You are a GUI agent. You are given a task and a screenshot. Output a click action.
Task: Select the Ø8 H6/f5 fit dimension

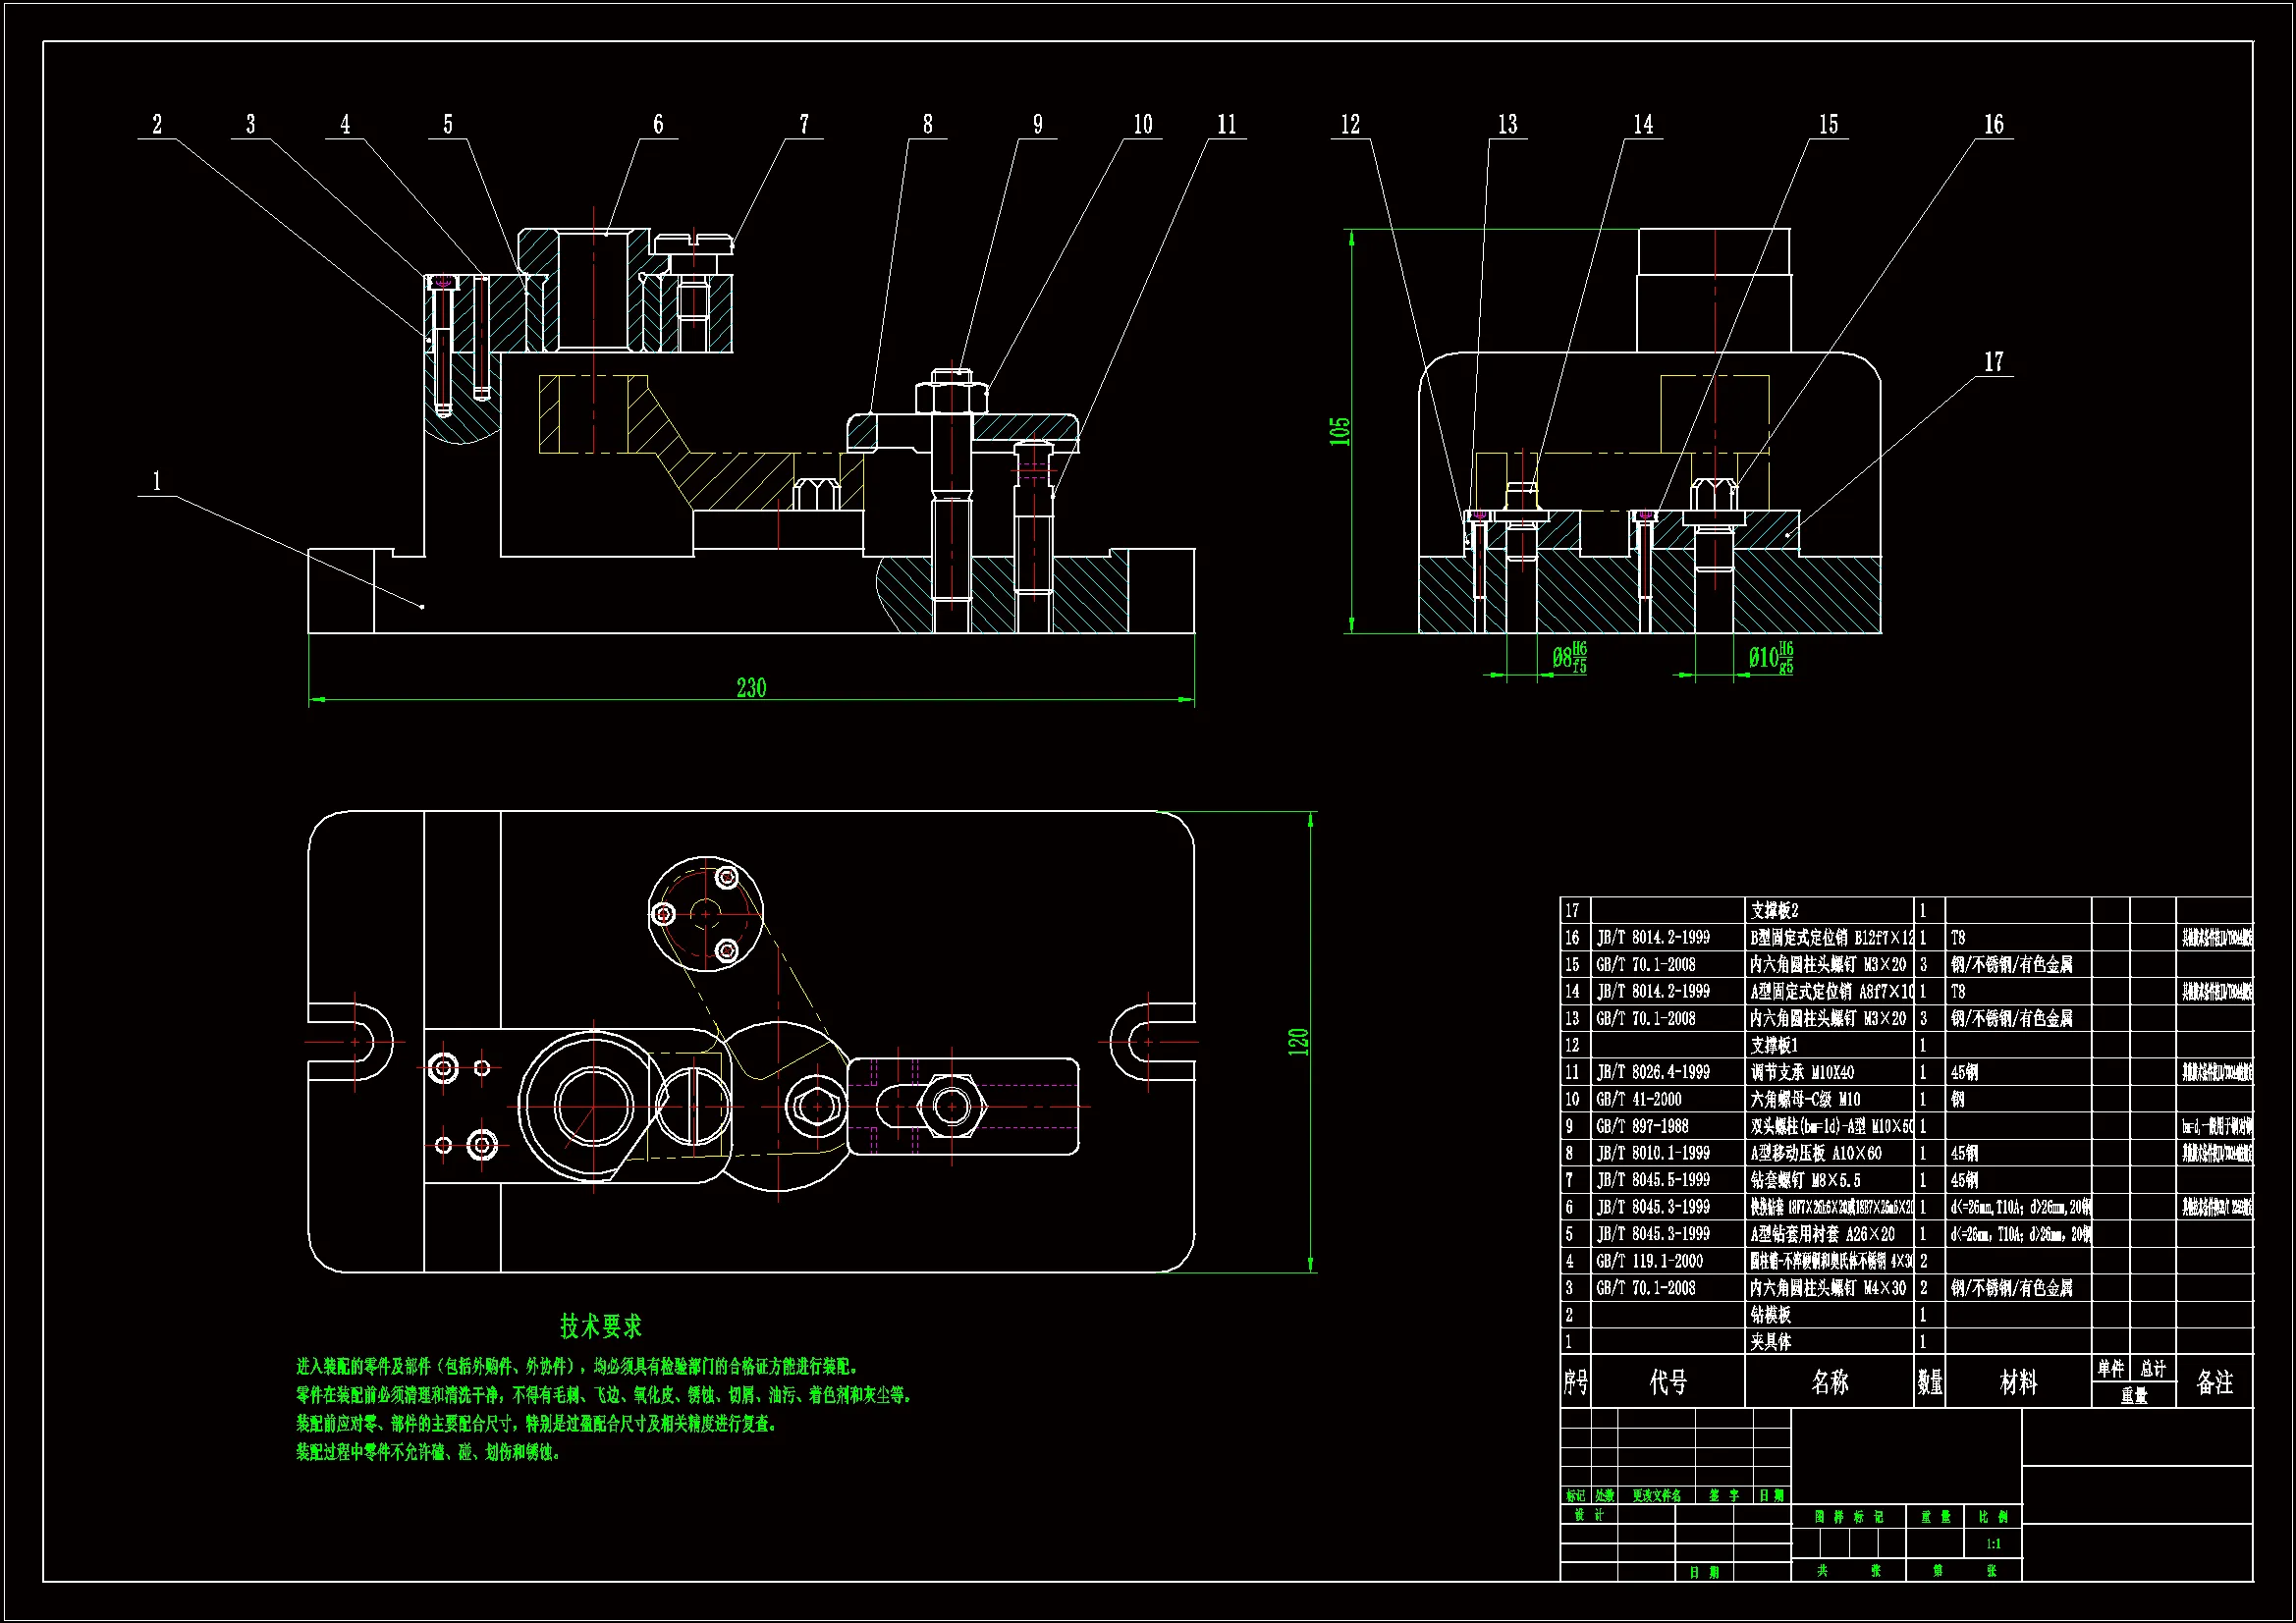pyautogui.click(x=1569, y=657)
